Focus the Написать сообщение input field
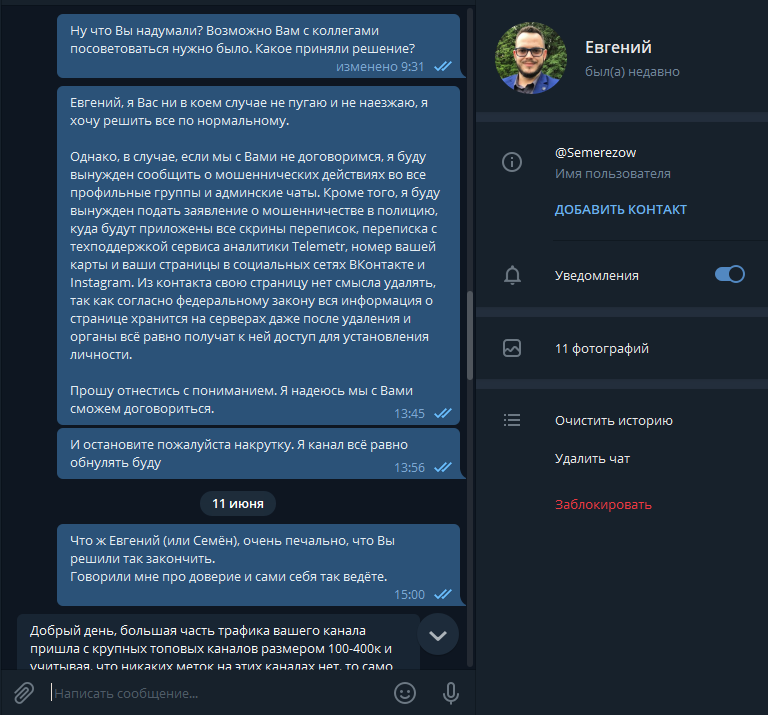Screen dimensions: 768x715 [220, 693]
